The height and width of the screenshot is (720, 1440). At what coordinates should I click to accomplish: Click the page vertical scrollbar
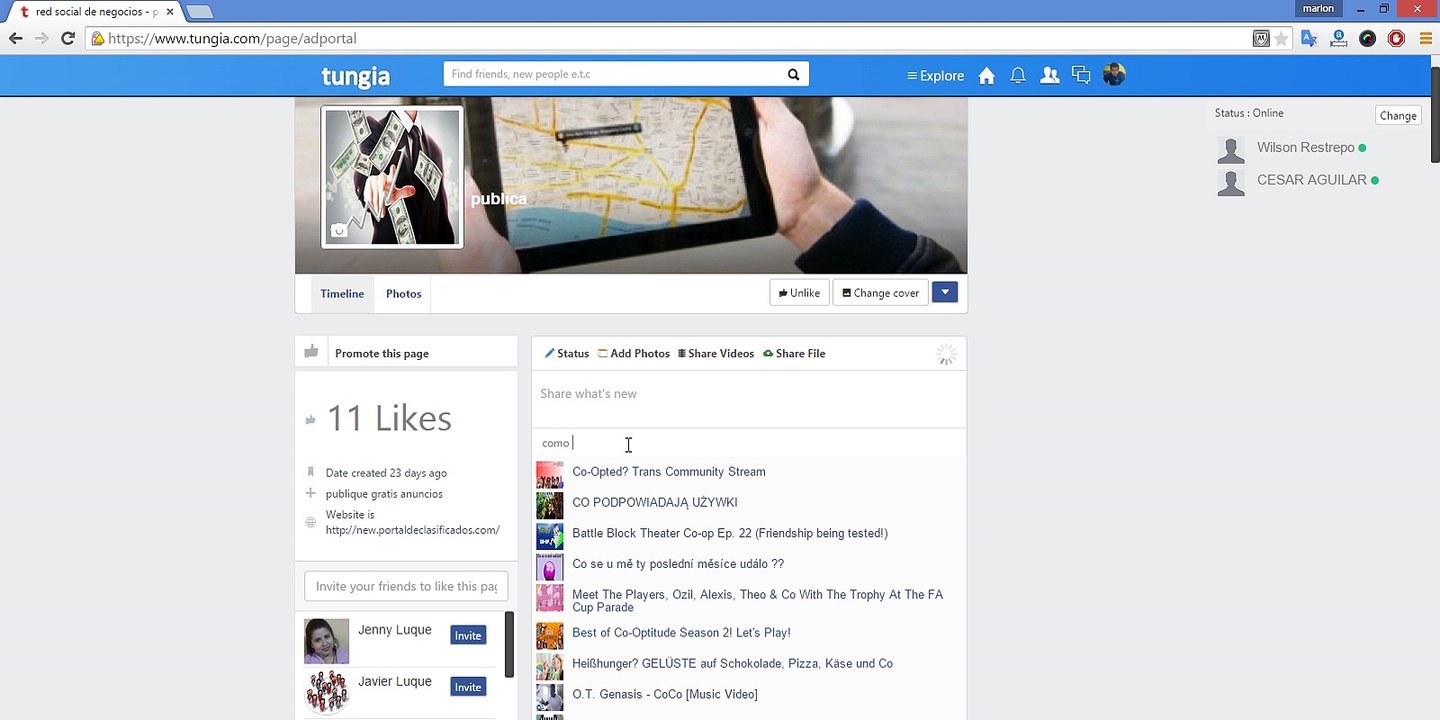[1435, 115]
